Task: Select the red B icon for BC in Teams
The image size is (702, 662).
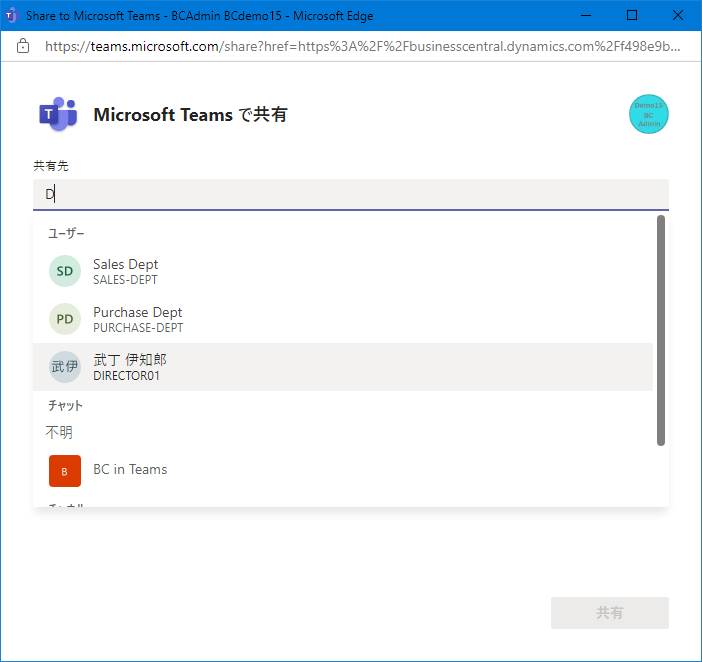Action: pyautogui.click(x=65, y=471)
